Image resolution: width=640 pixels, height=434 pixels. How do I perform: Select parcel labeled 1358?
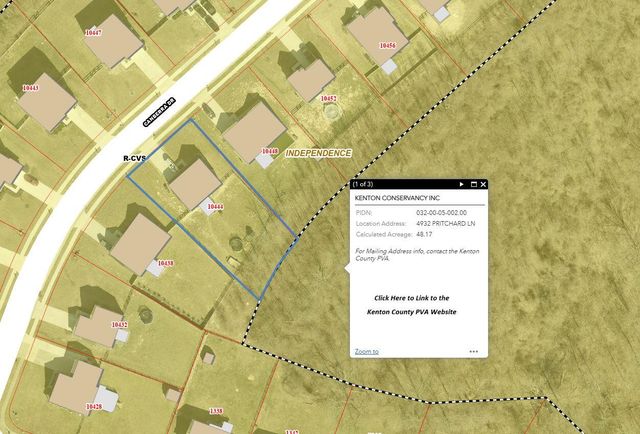pyautogui.click(x=215, y=411)
